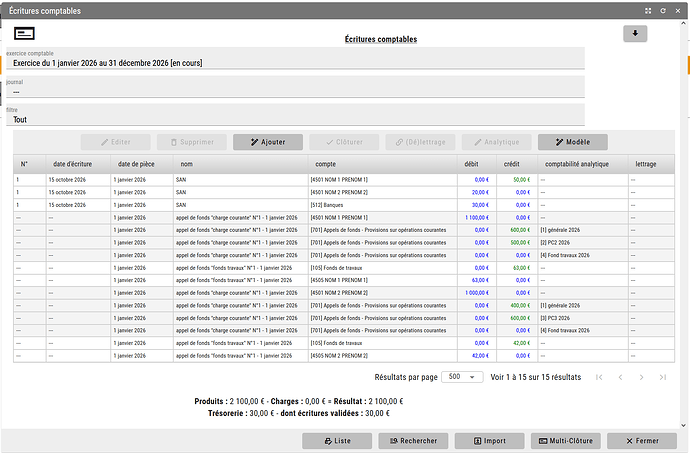Click the Fermer button
The image size is (690, 453).
click(642, 441)
